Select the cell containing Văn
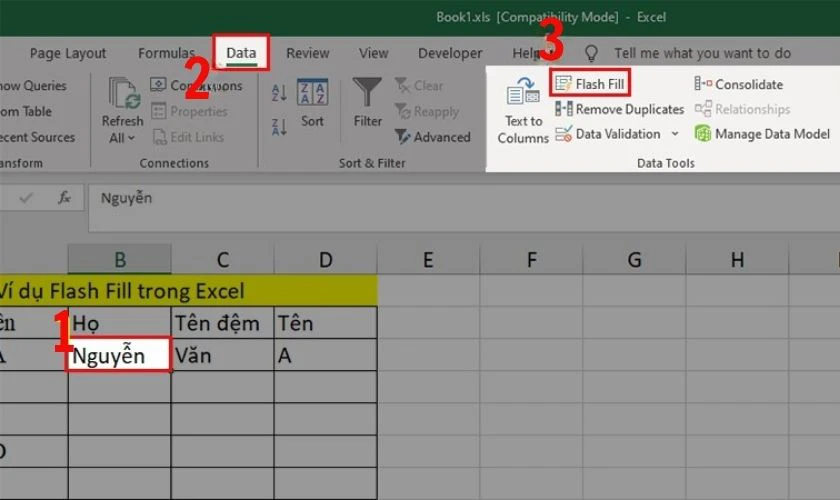 (x=222, y=355)
